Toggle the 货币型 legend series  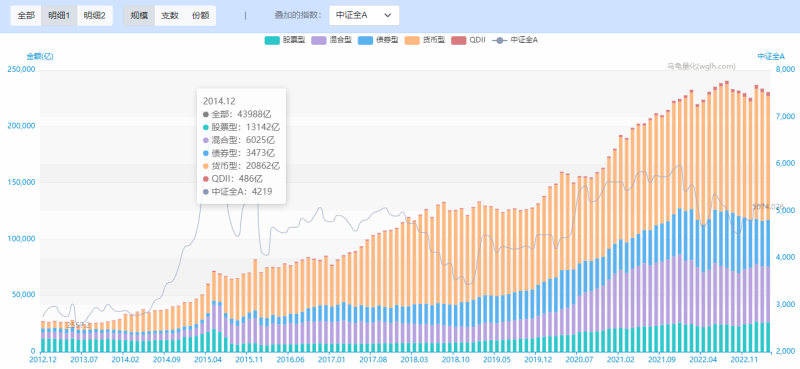(425, 40)
